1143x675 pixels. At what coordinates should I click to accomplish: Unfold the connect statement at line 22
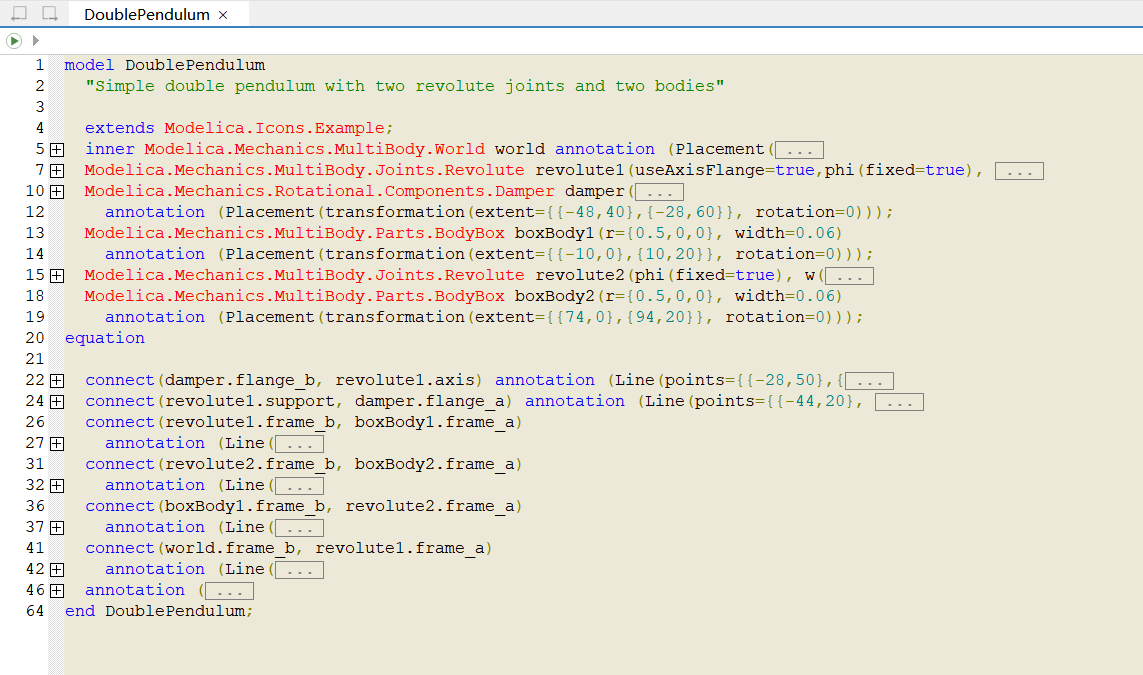(57, 381)
